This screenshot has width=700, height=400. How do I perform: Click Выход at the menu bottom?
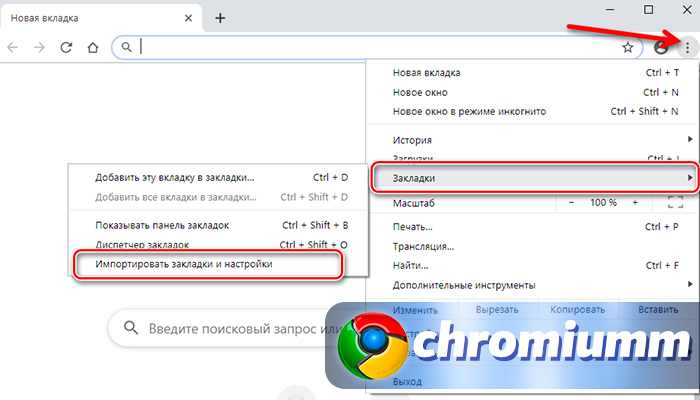[x=407, y=382]
